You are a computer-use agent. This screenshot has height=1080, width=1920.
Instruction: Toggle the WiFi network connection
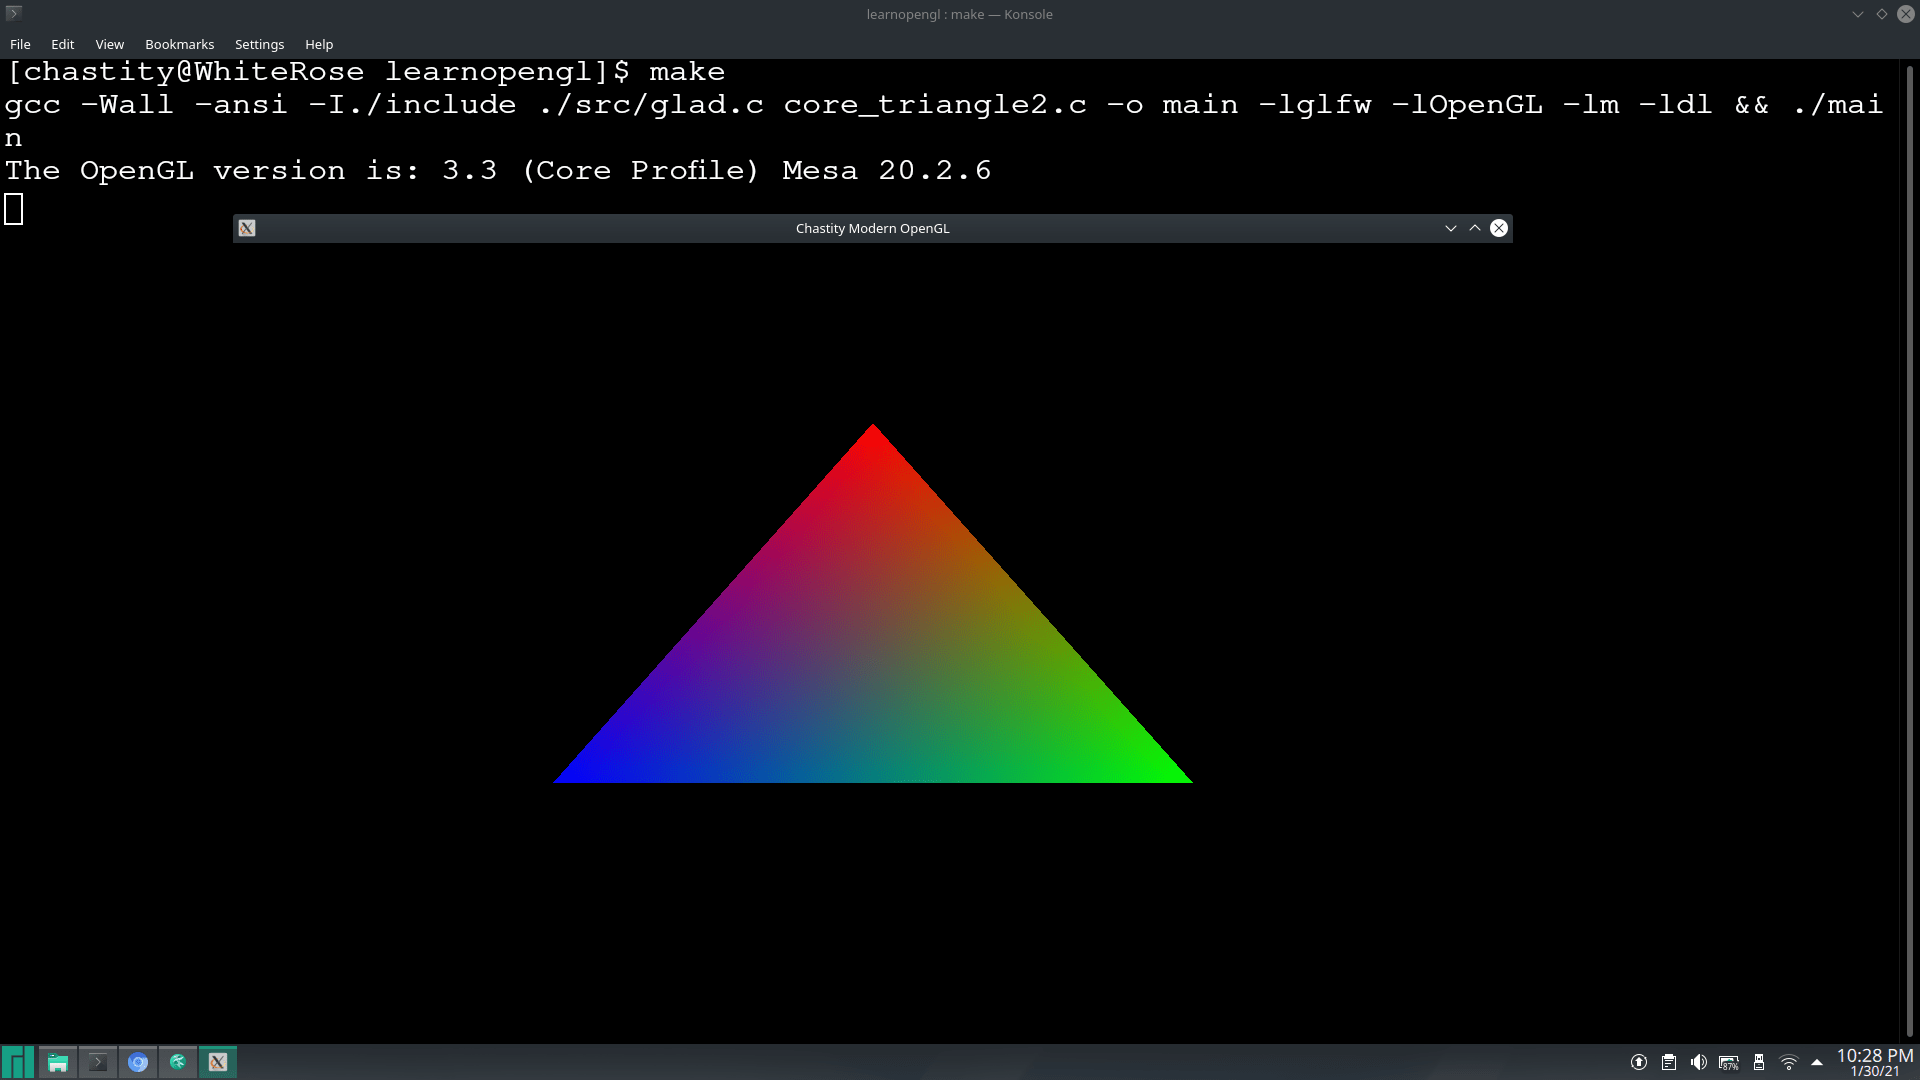(1788, 1062)
